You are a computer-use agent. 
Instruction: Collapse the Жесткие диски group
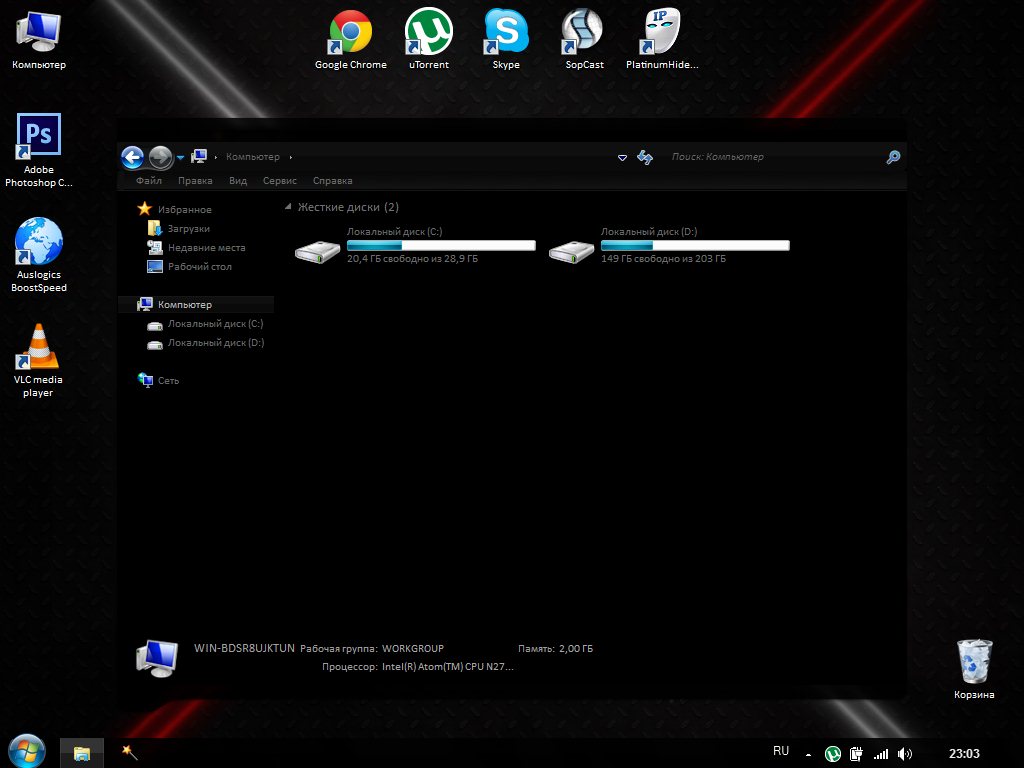click(288, 207)
